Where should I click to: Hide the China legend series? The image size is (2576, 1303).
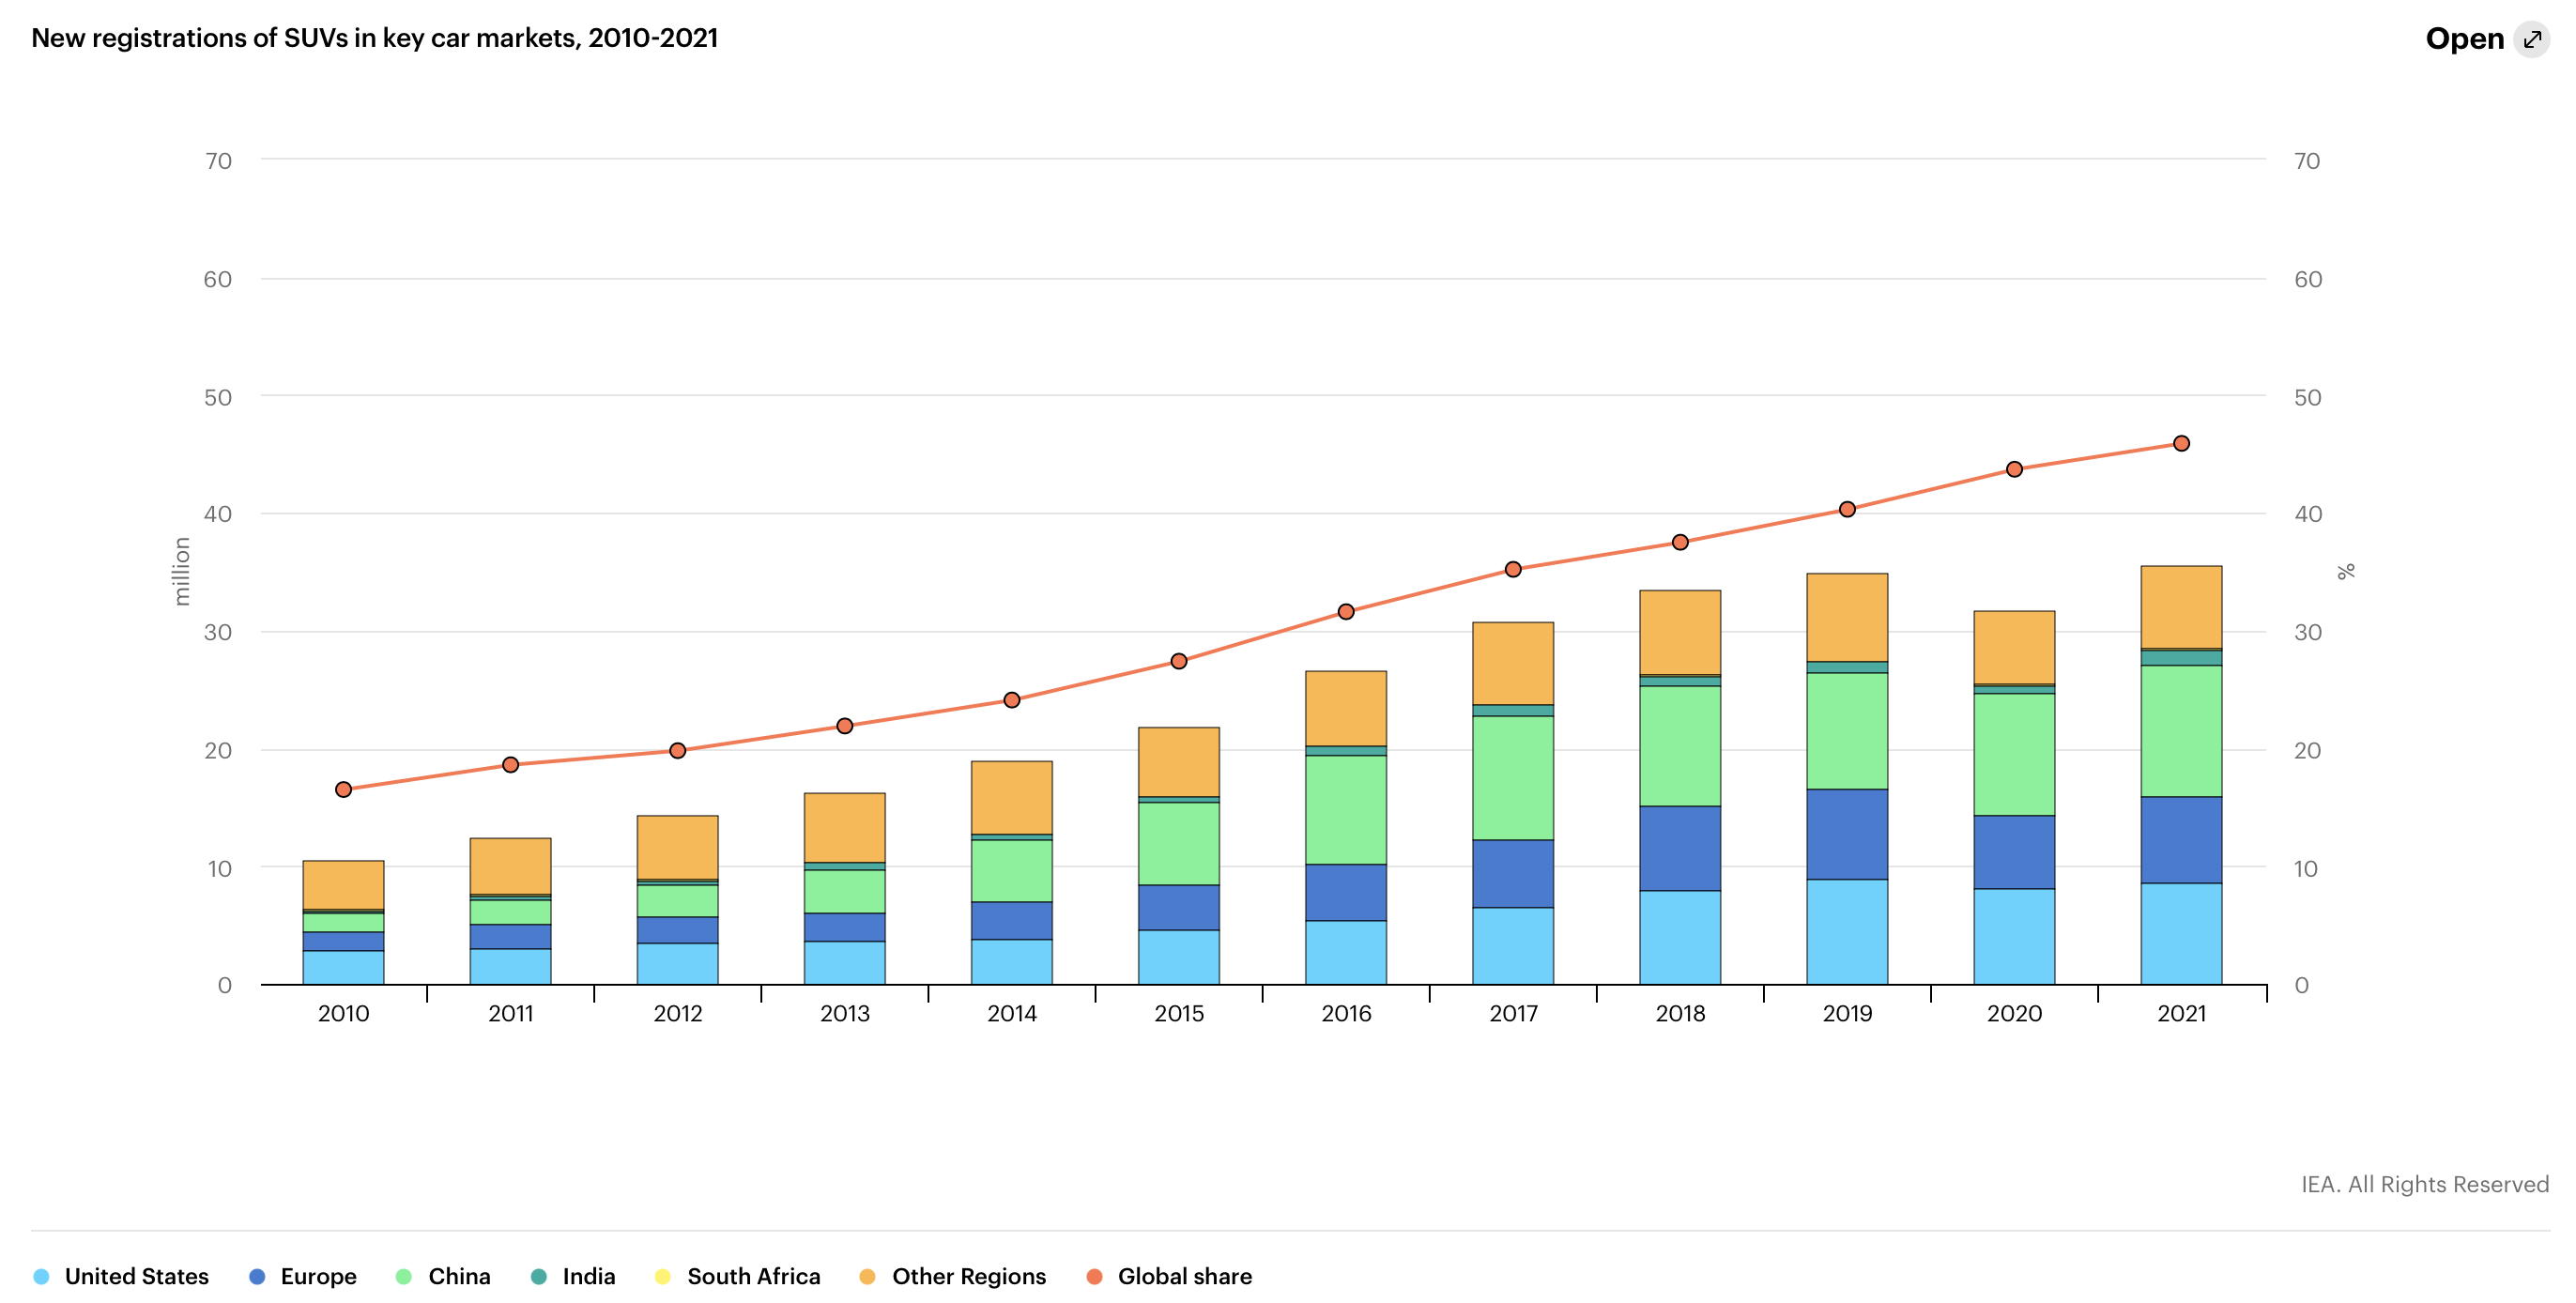[x=458, y=1276]
